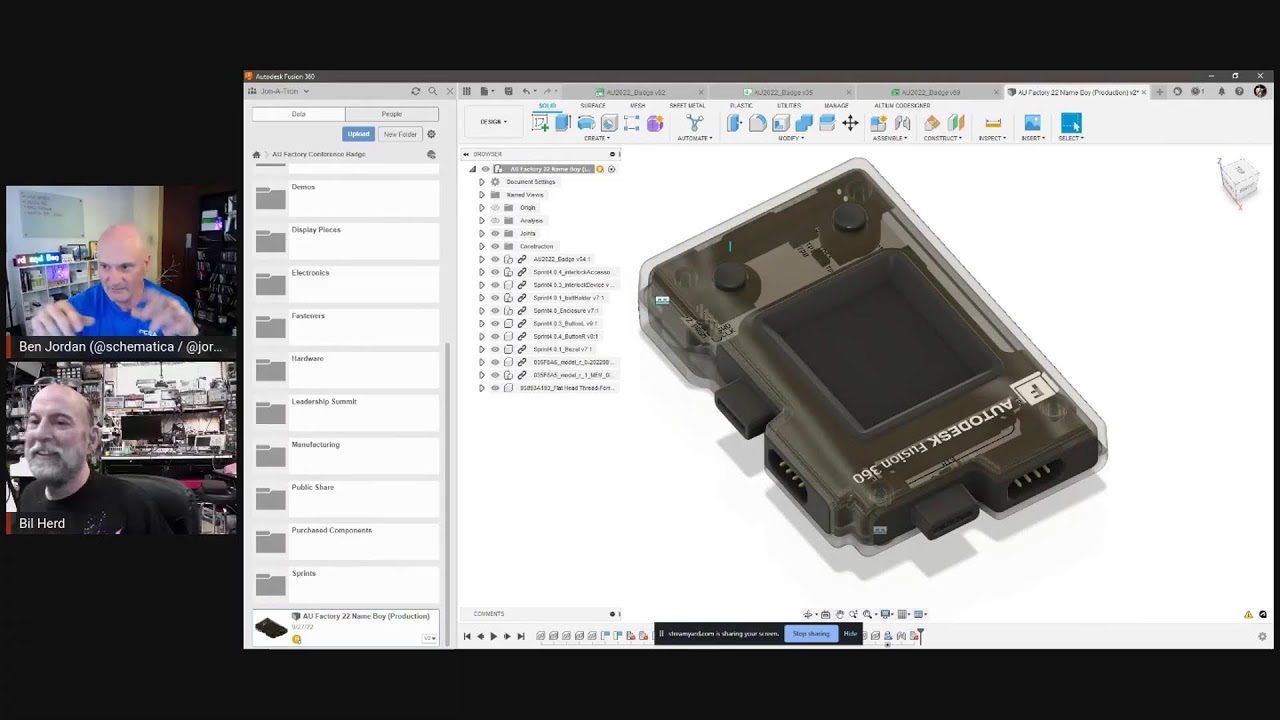This screenshot has width=1280, height=720.
Task: Switch to the Mesh ribbon tab
Action: tap(638, 105)
